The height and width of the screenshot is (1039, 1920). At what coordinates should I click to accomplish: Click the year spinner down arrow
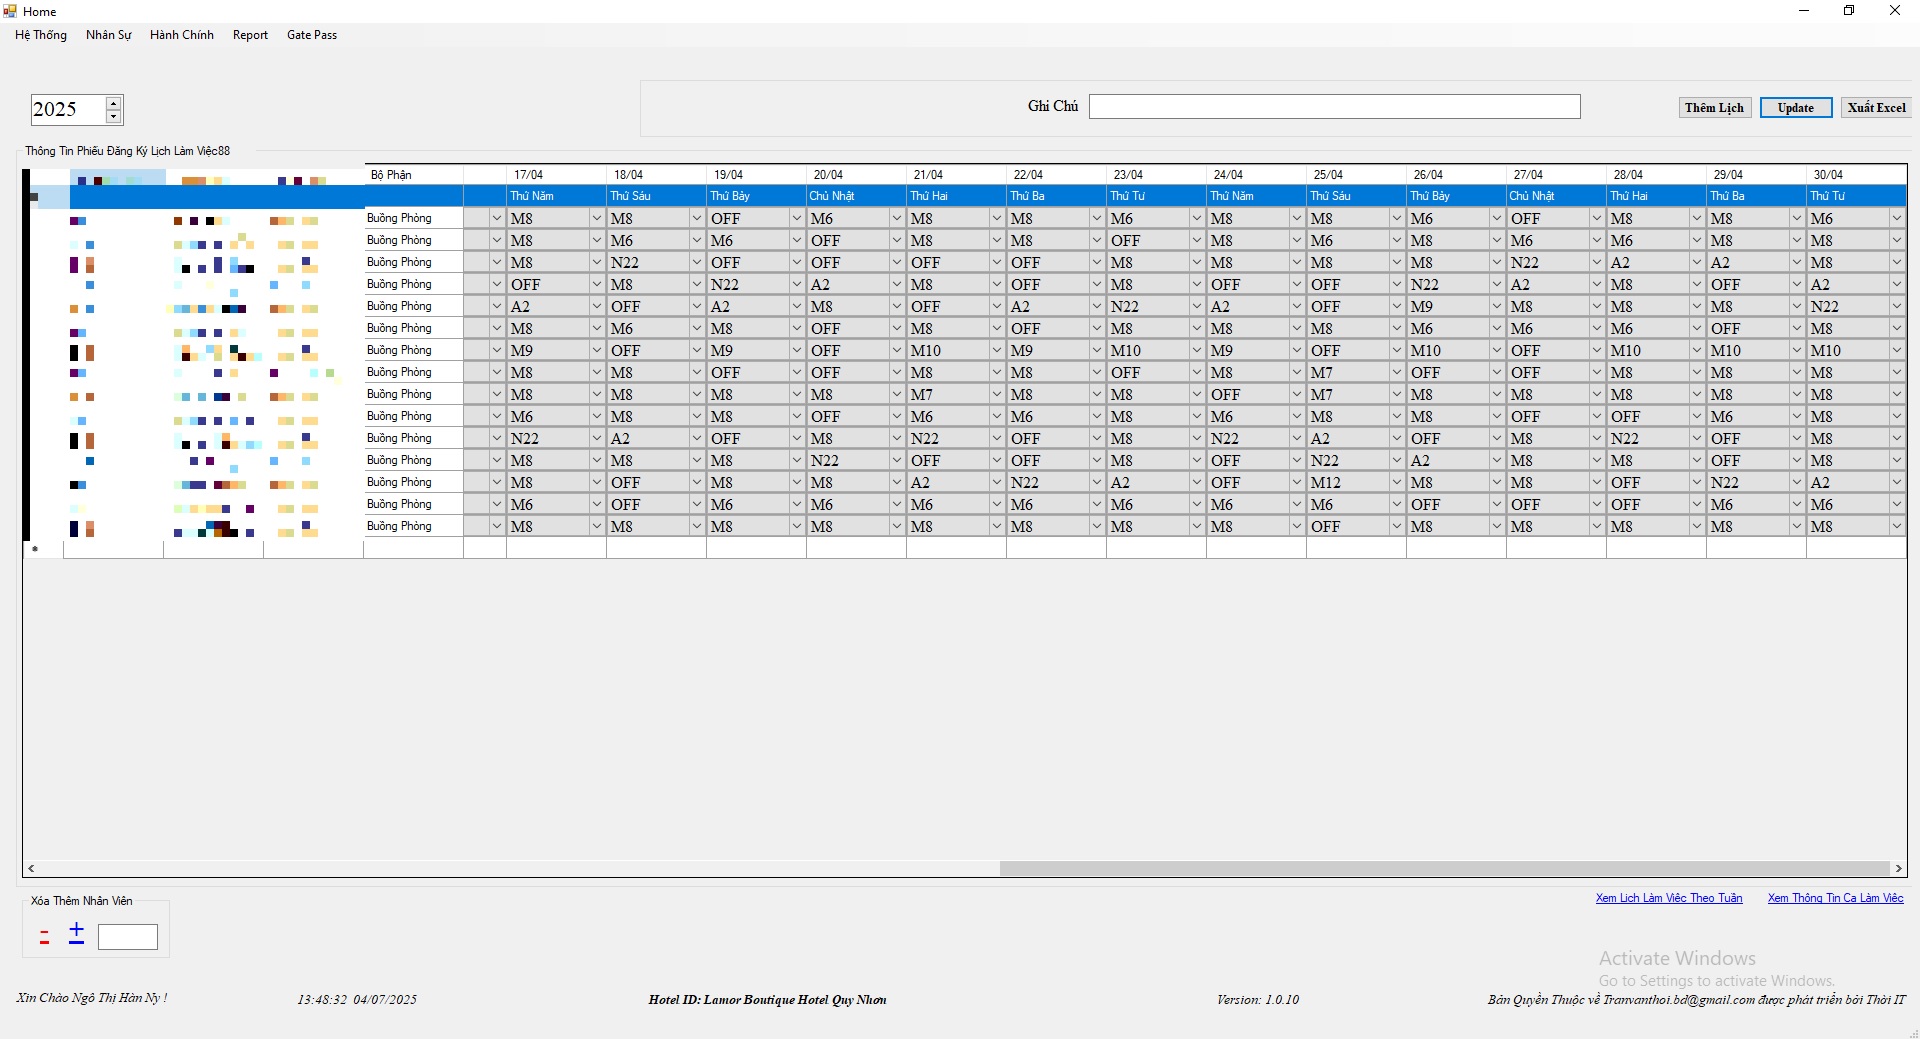point(114,116)
